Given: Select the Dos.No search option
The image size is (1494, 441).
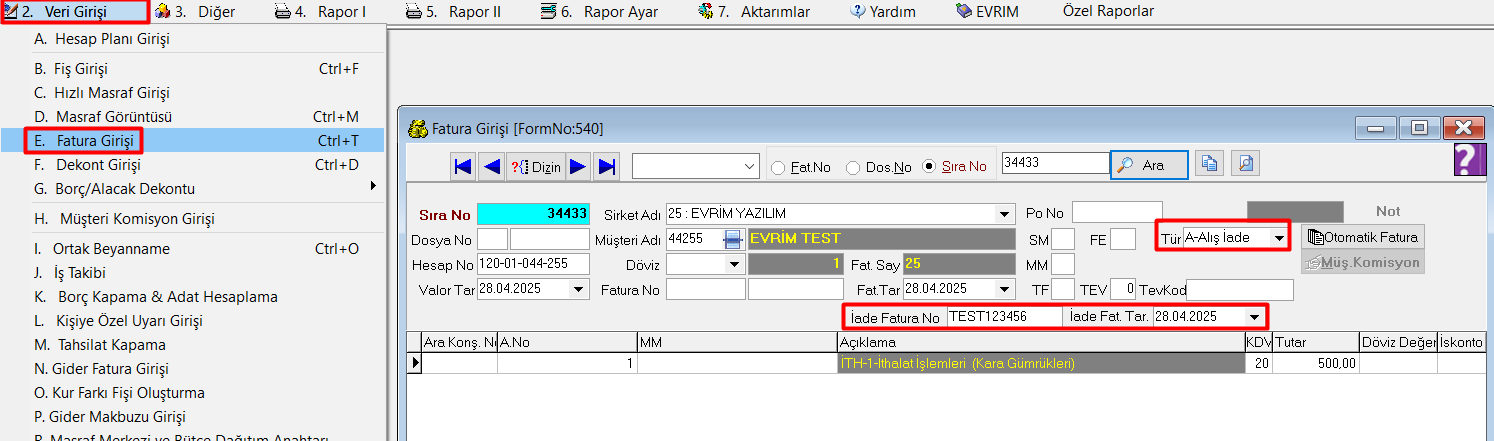Looking at the screenshot, I should 853,168.
